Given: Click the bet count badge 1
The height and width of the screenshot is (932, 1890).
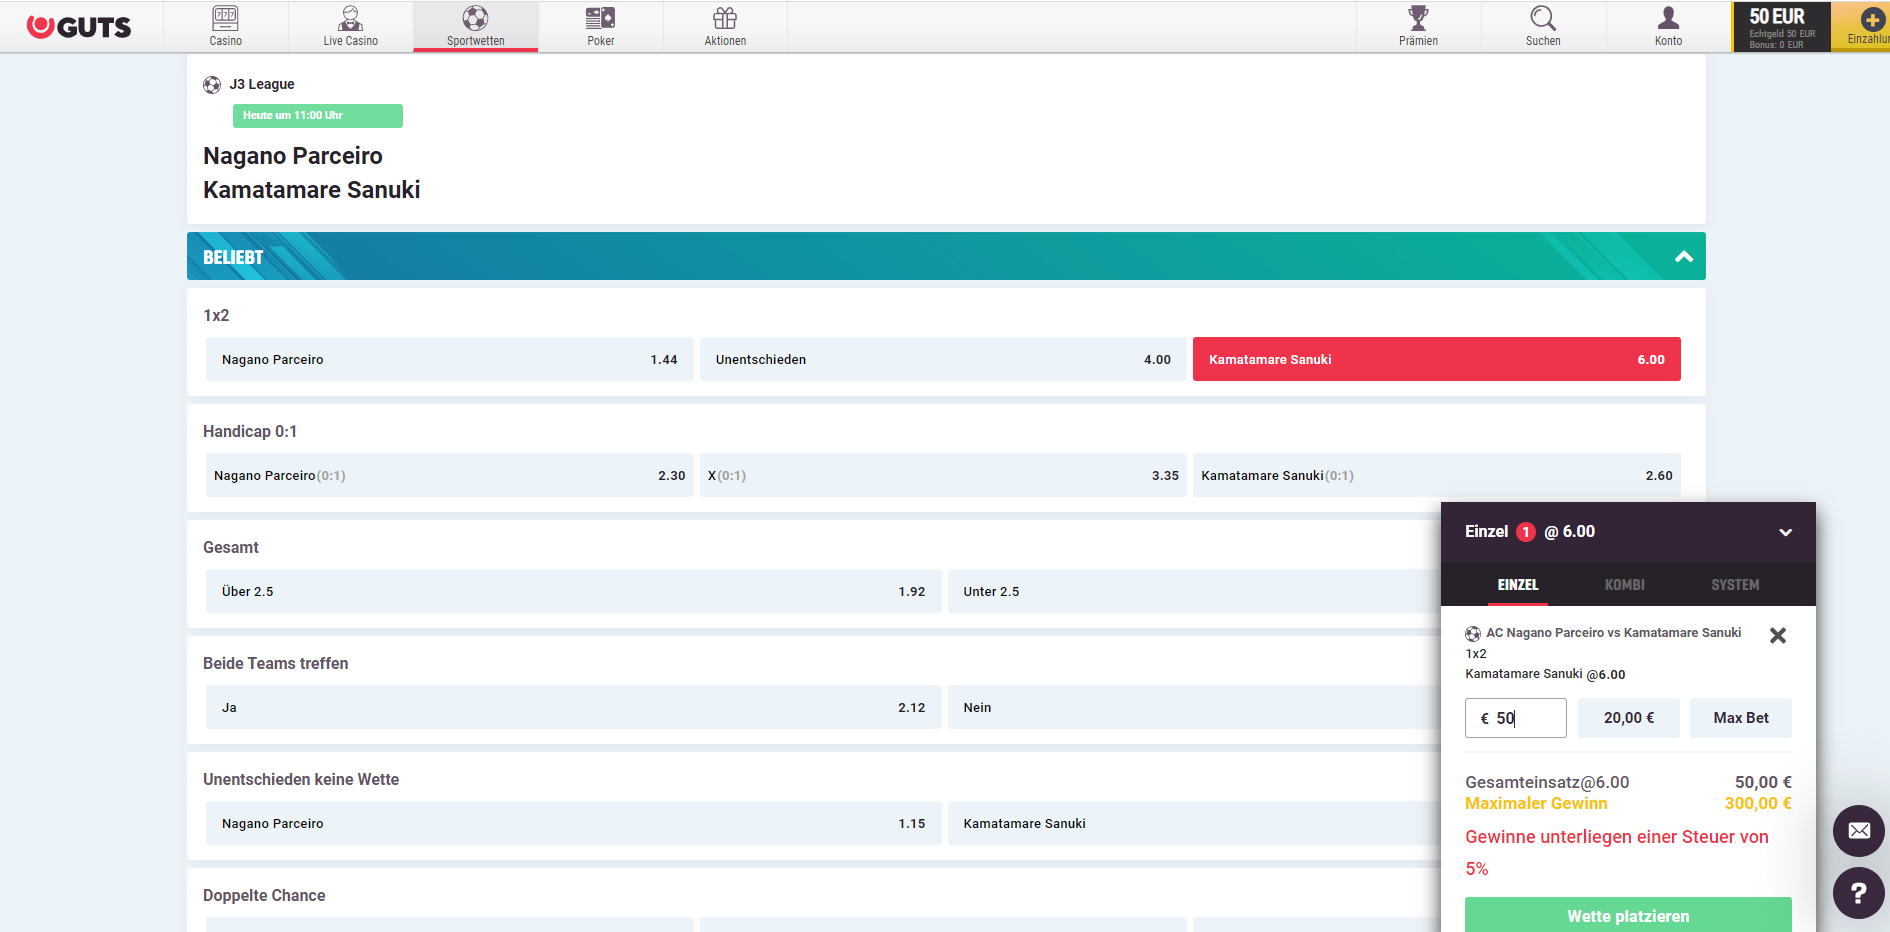Looking at the screenshot, I should pyautogui.click(x=1526, y=532).
